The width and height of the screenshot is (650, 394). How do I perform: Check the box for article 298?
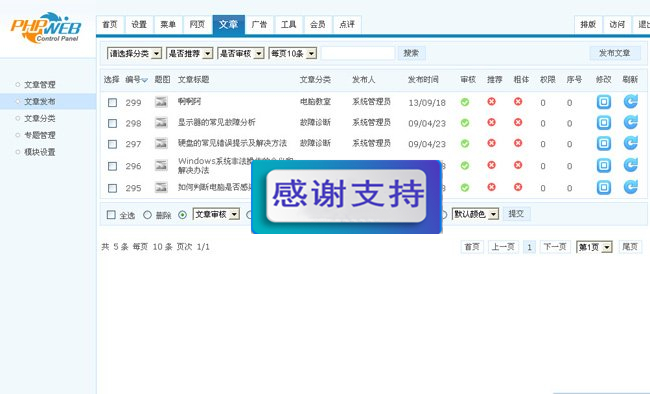(x=112, y=123)
